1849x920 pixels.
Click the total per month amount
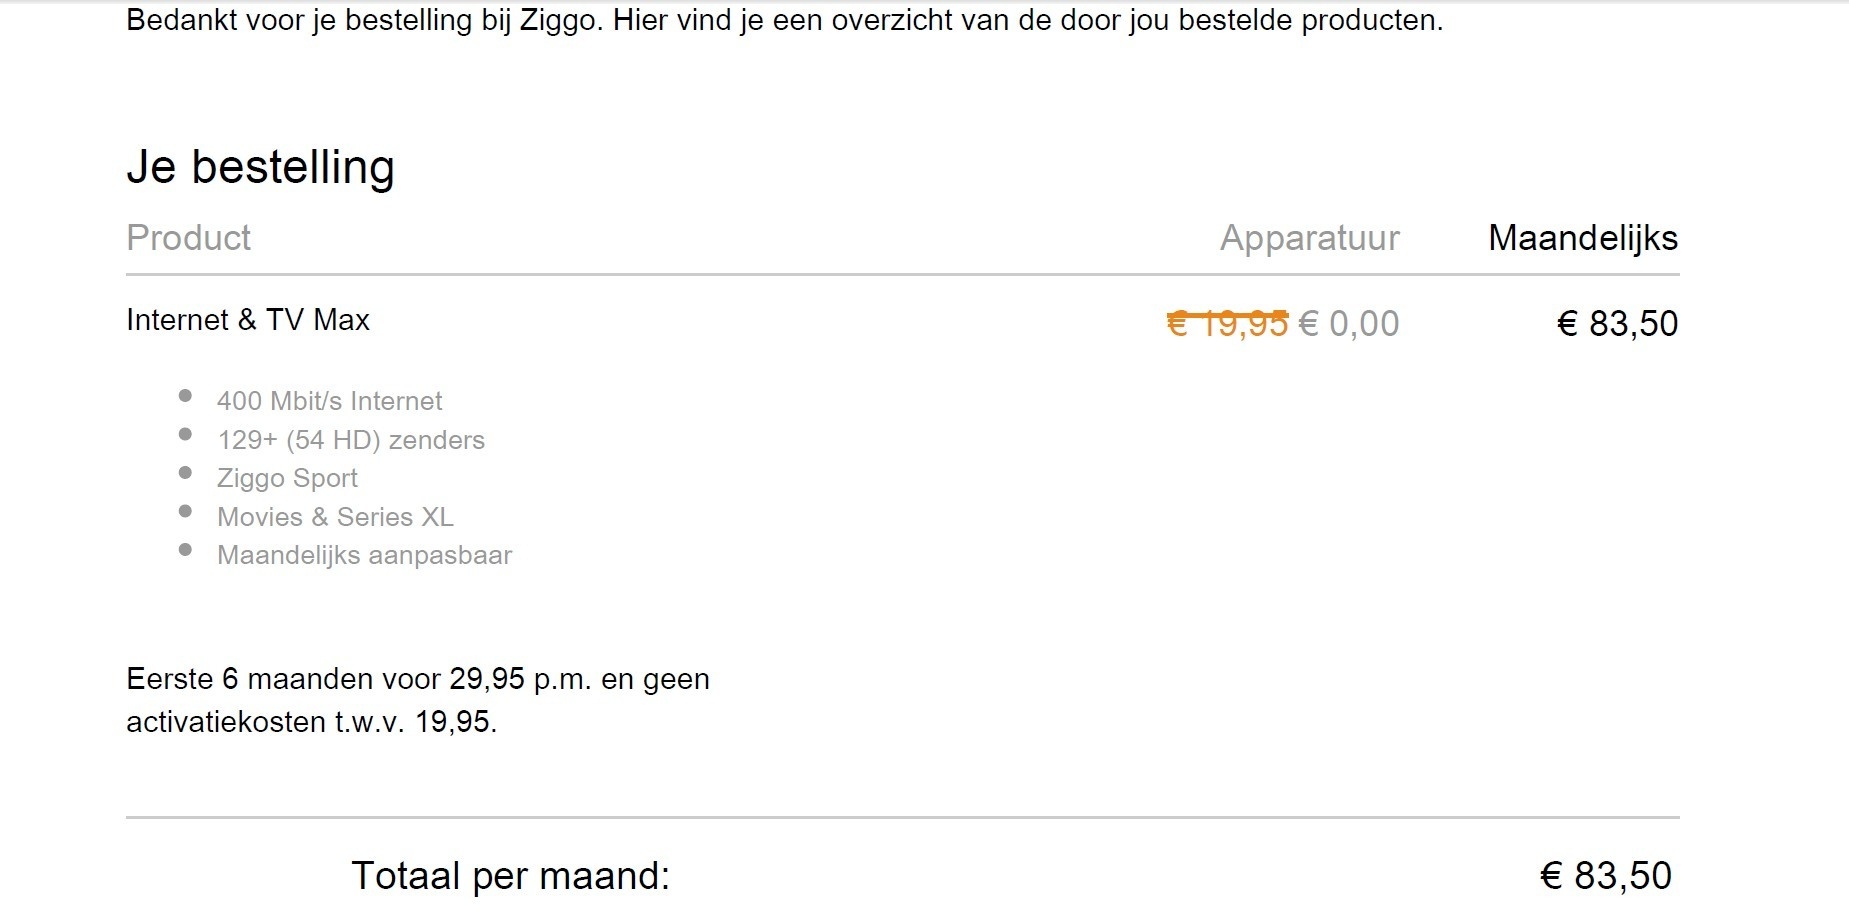click(x=1605, y=876)
